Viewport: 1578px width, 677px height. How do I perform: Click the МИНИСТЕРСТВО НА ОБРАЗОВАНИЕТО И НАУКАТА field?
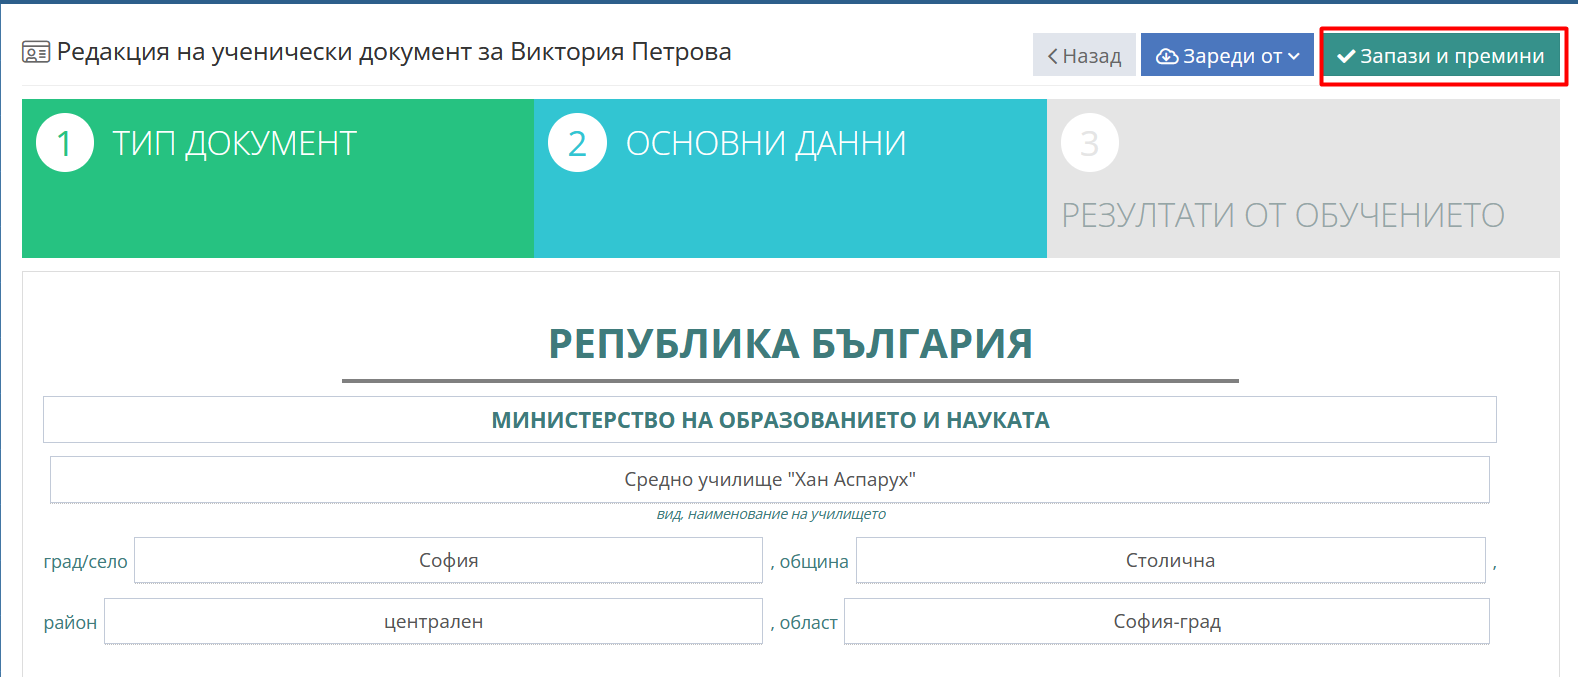770,420
